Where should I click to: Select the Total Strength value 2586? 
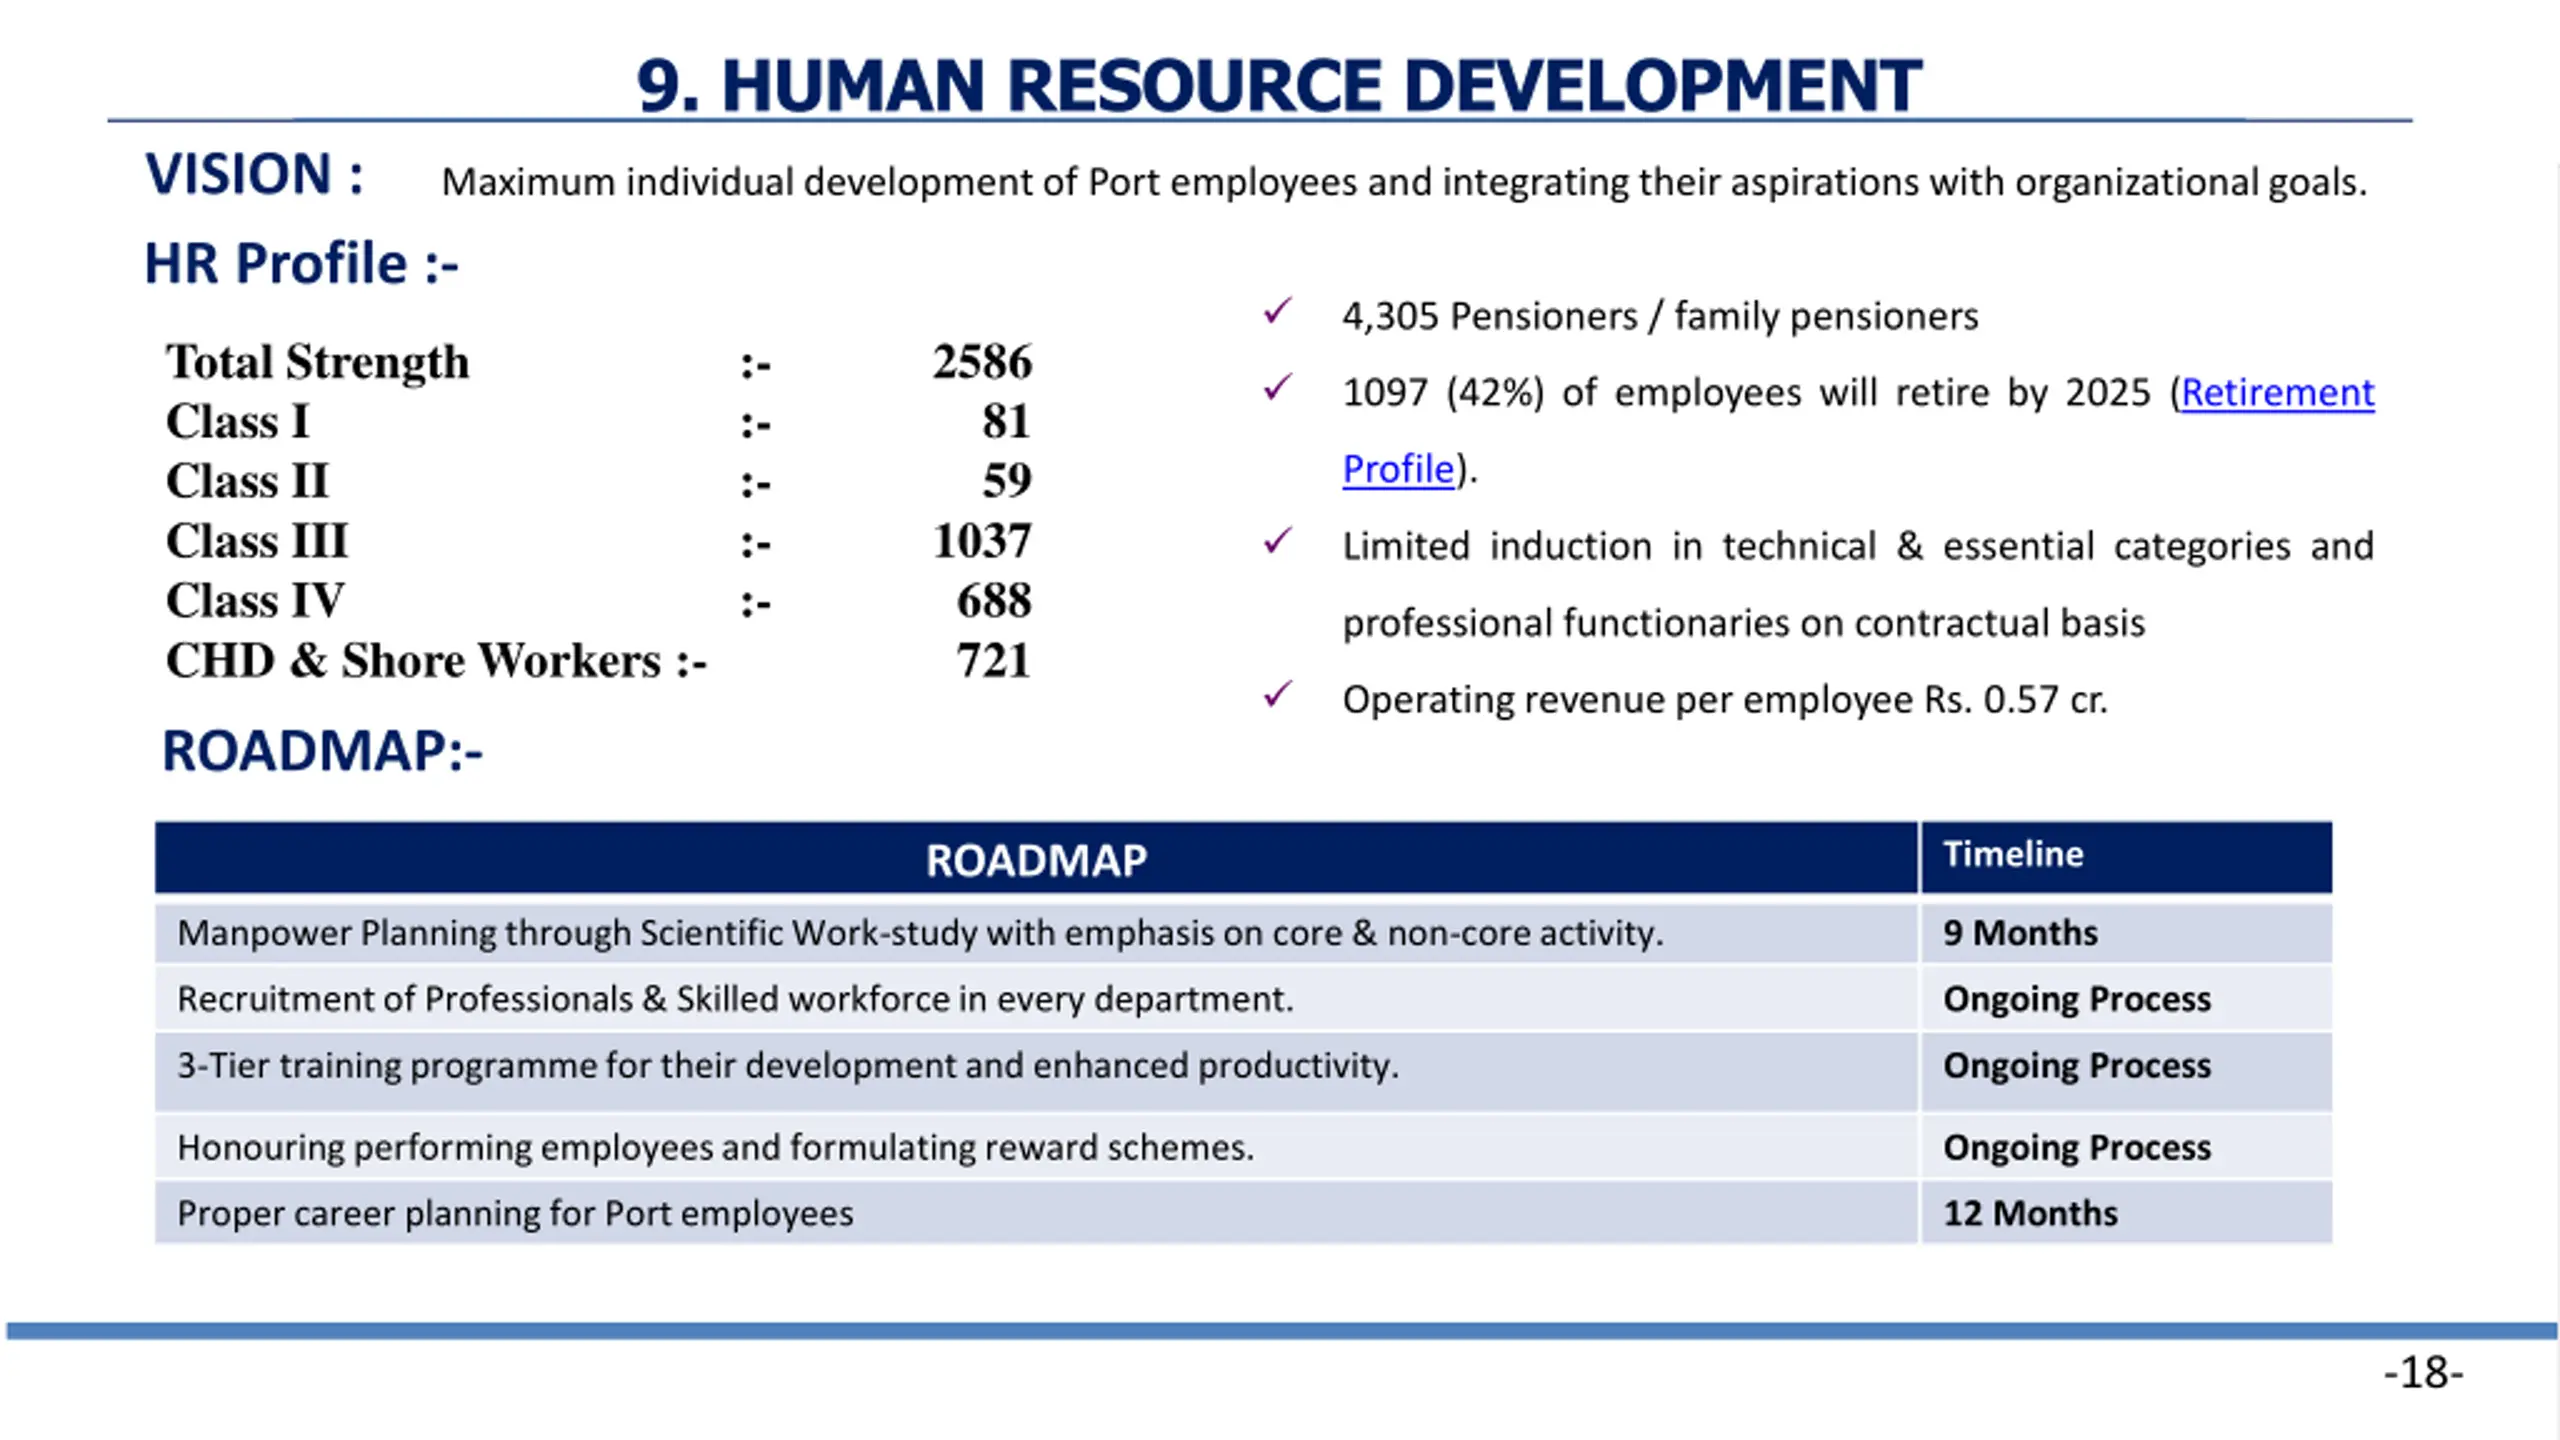pyautogui.click(x=982, y=361)
